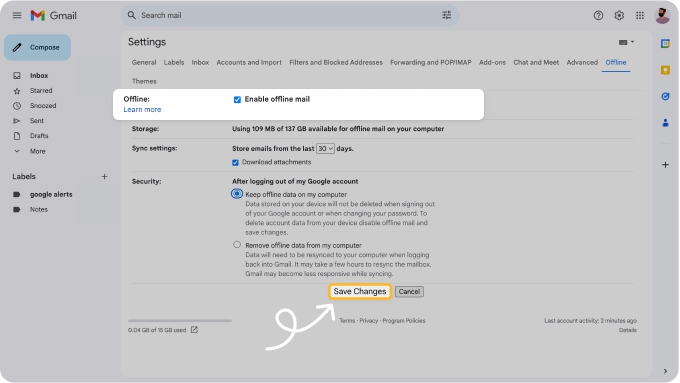
Task: Open the main menu hamburger icon
Action: tap(17, 16)
